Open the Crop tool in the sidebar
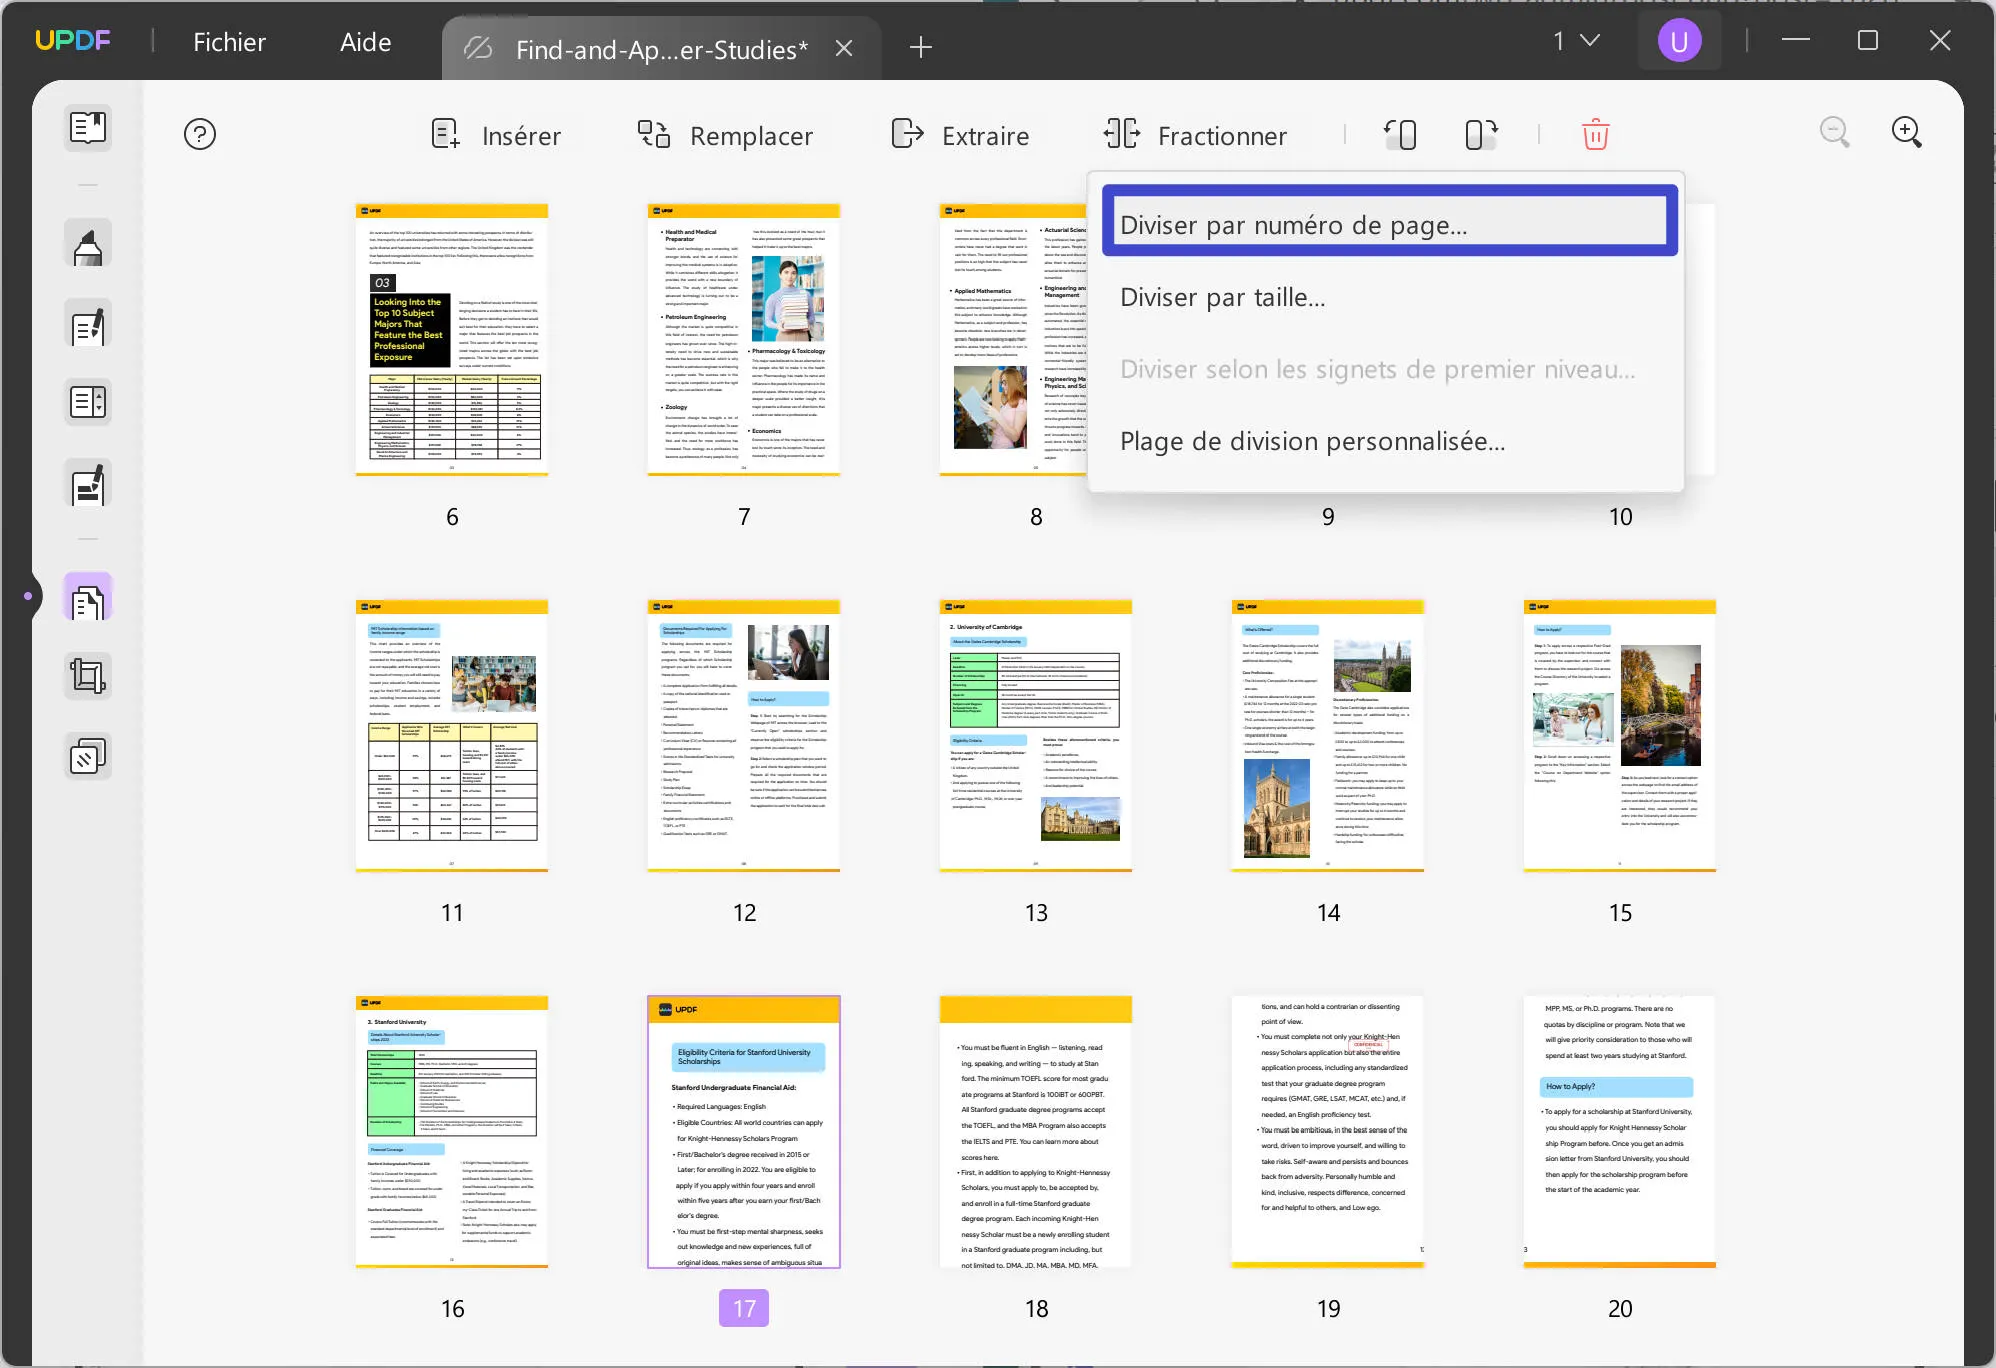 (x=87, y=675)
